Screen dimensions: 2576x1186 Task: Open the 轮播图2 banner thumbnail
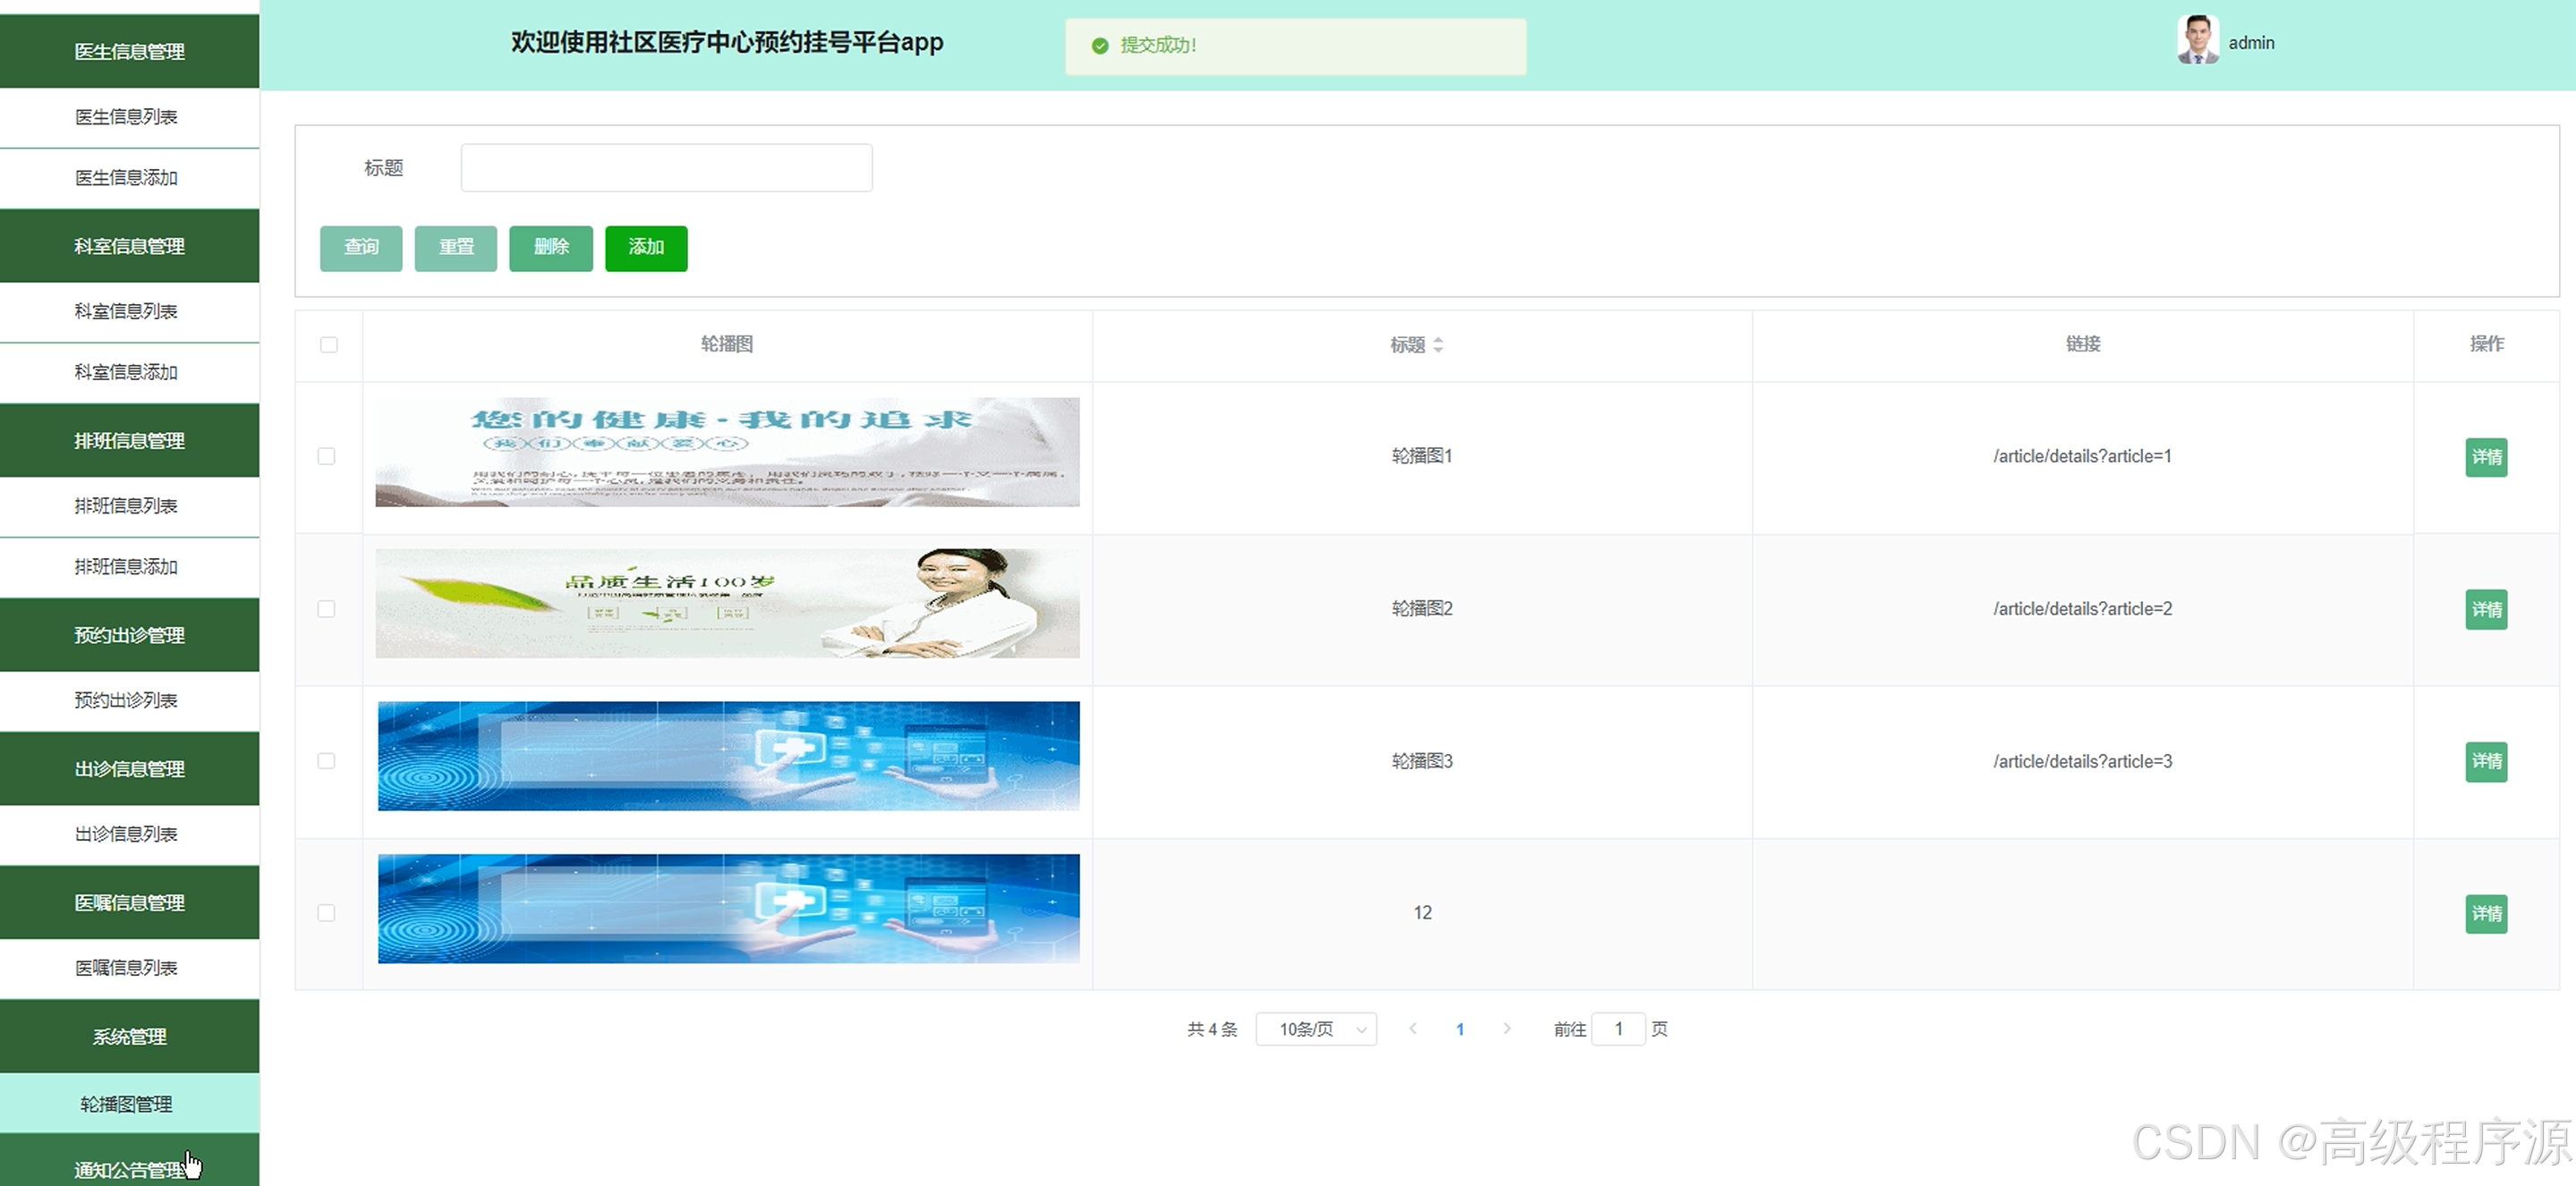pos(727,603)
